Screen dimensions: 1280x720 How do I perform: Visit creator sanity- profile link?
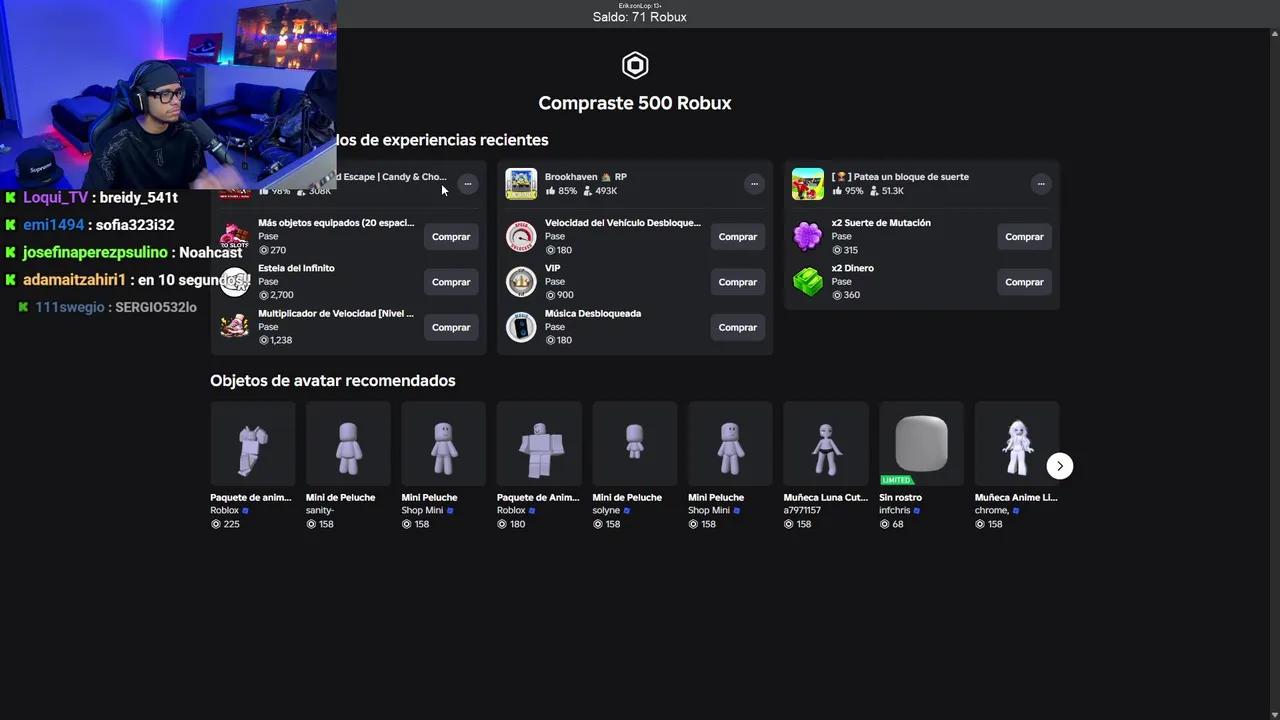click(x=320, y=510)
